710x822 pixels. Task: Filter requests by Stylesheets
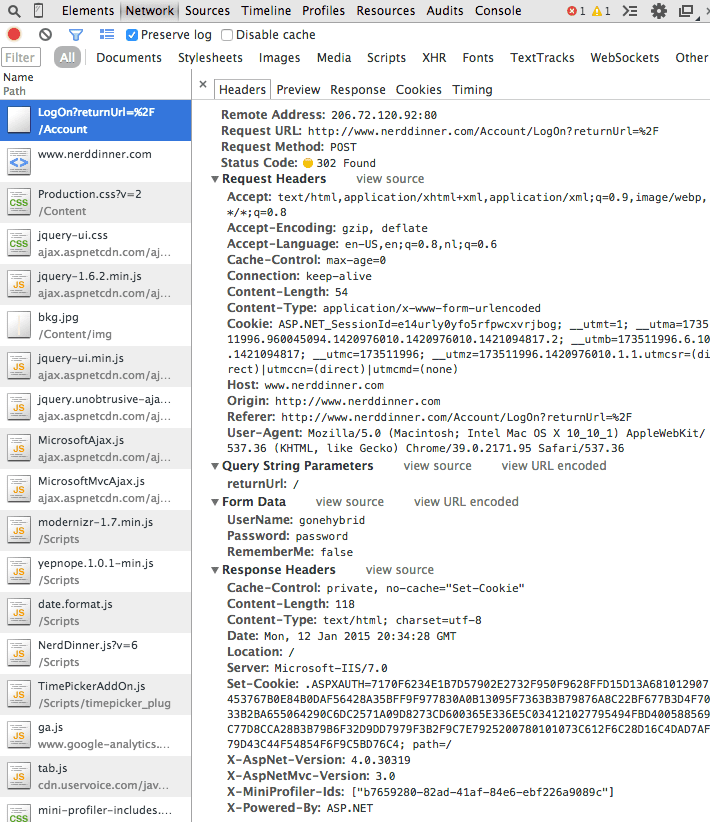click(x=210, y=58)
